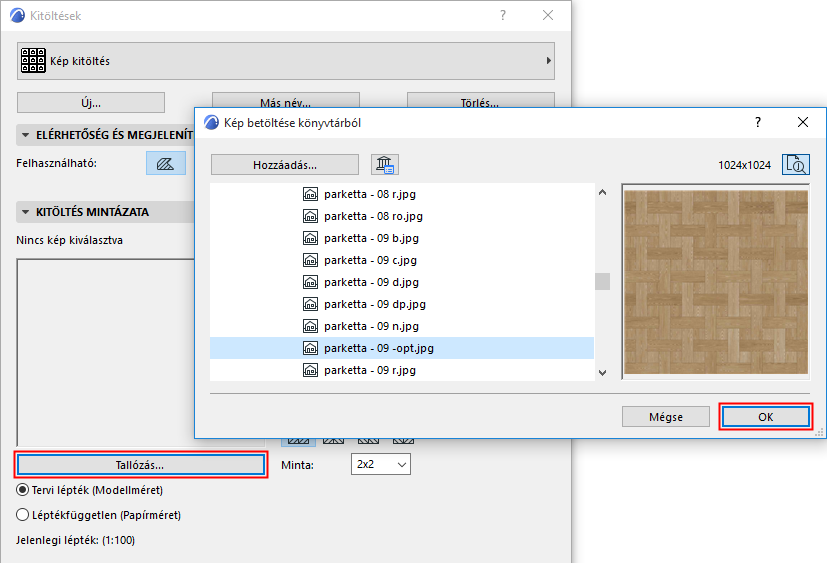This screenshot has height=563, width=827.
Task: Open the Kép kitöltés fill selector popup
Action: pyautogui.click(x=286, y=61)
